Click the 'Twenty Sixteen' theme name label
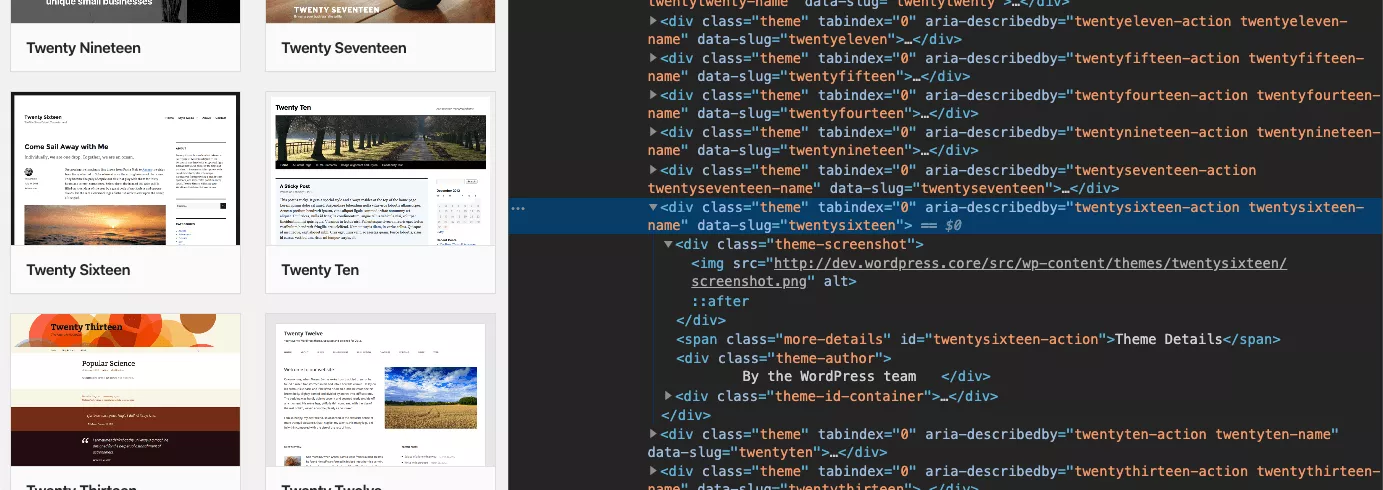 click(78, 270)
